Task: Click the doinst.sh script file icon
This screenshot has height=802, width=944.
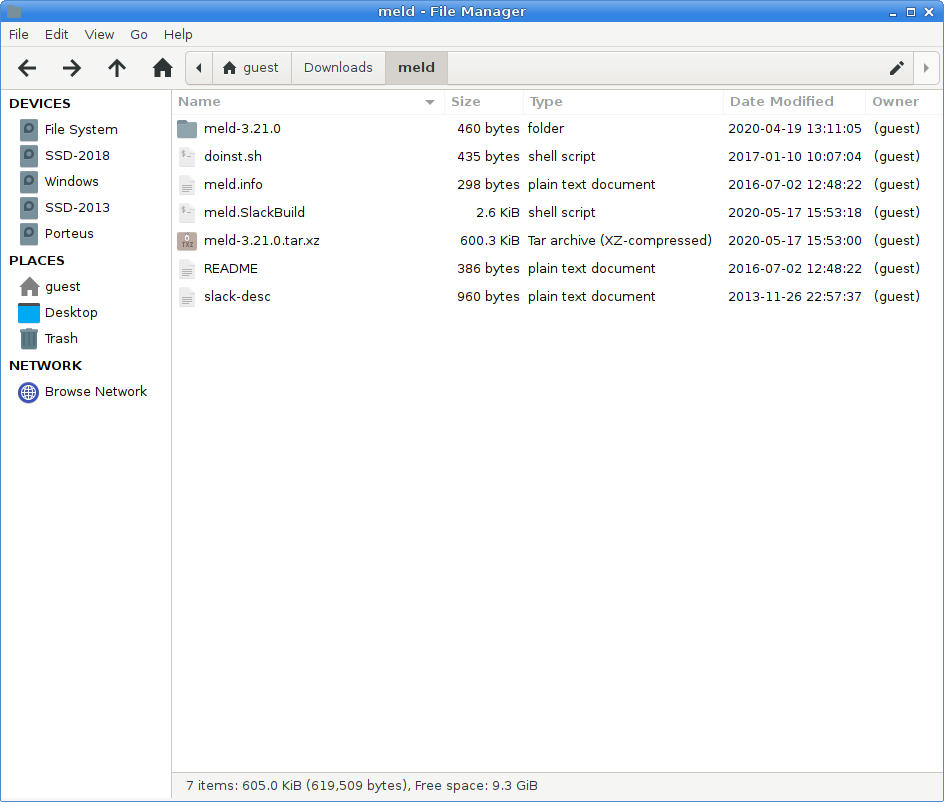Action: (x=187, y=157)
